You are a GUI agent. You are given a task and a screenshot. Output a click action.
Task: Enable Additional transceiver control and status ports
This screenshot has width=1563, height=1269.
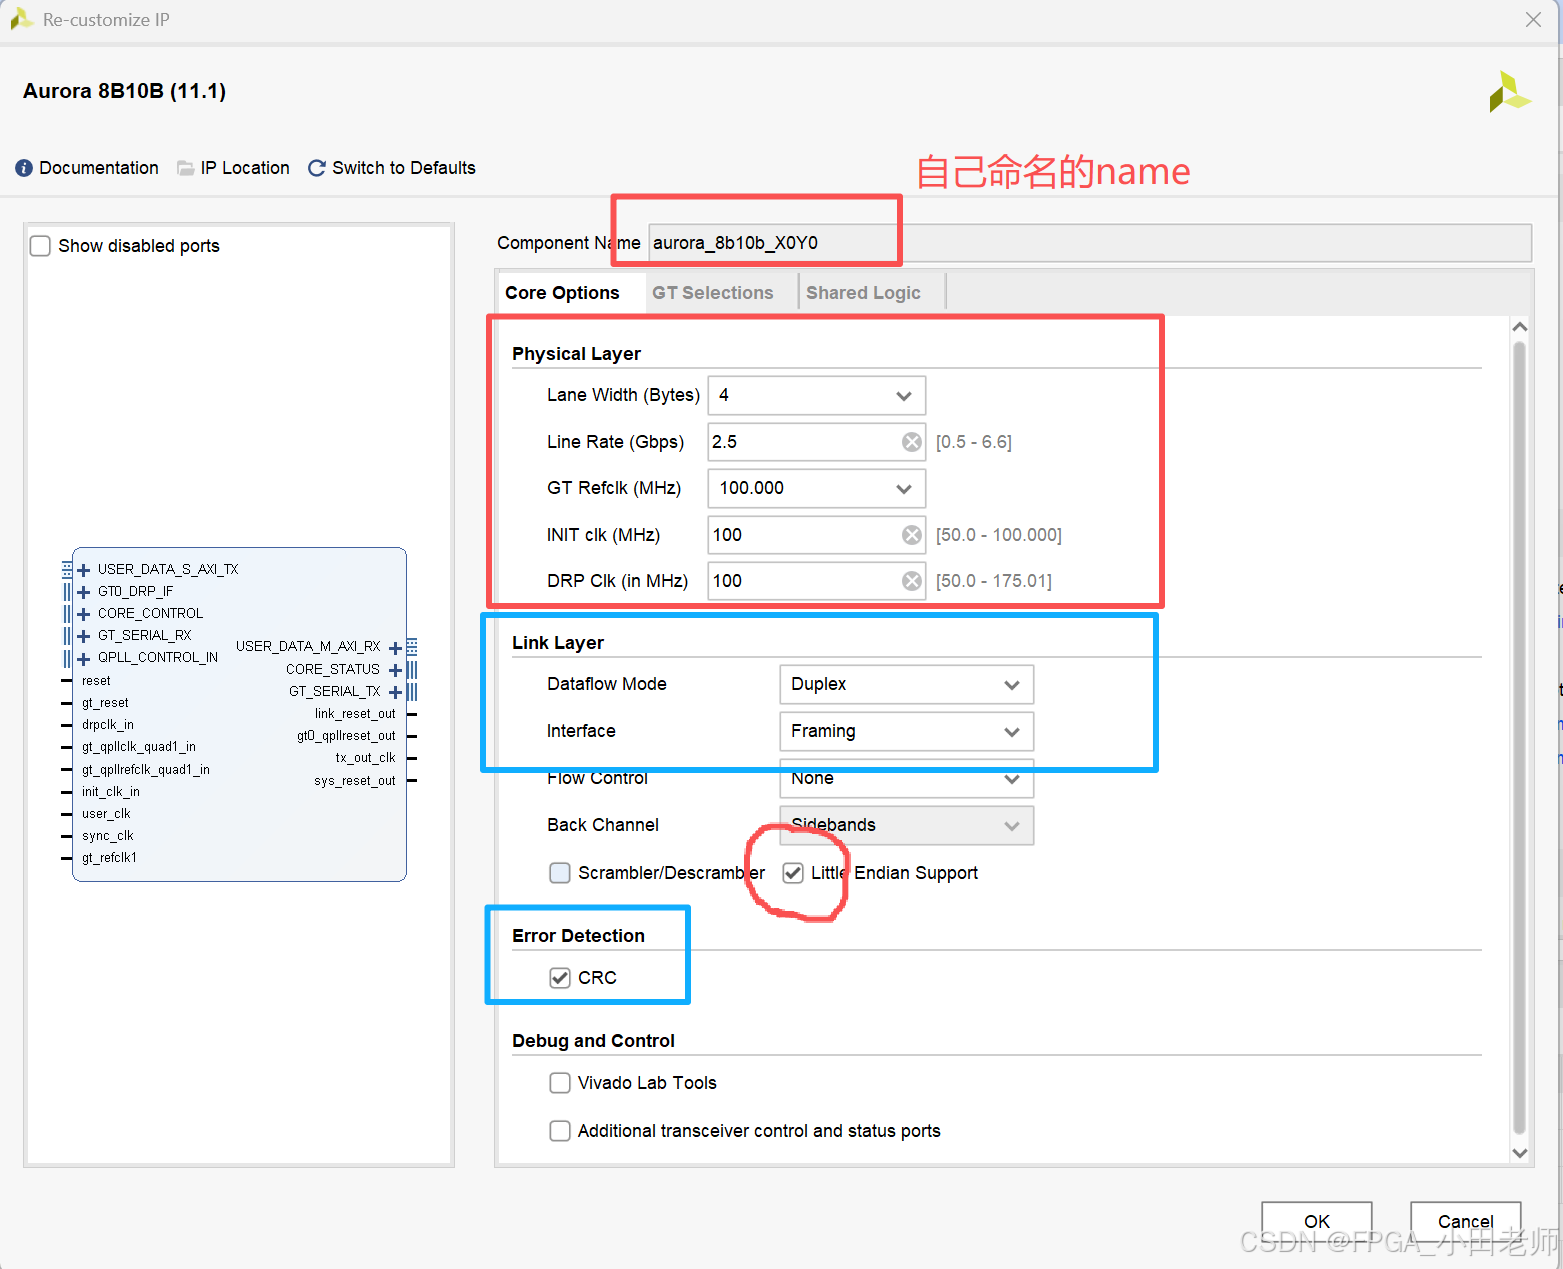[x=560, y=1131]
